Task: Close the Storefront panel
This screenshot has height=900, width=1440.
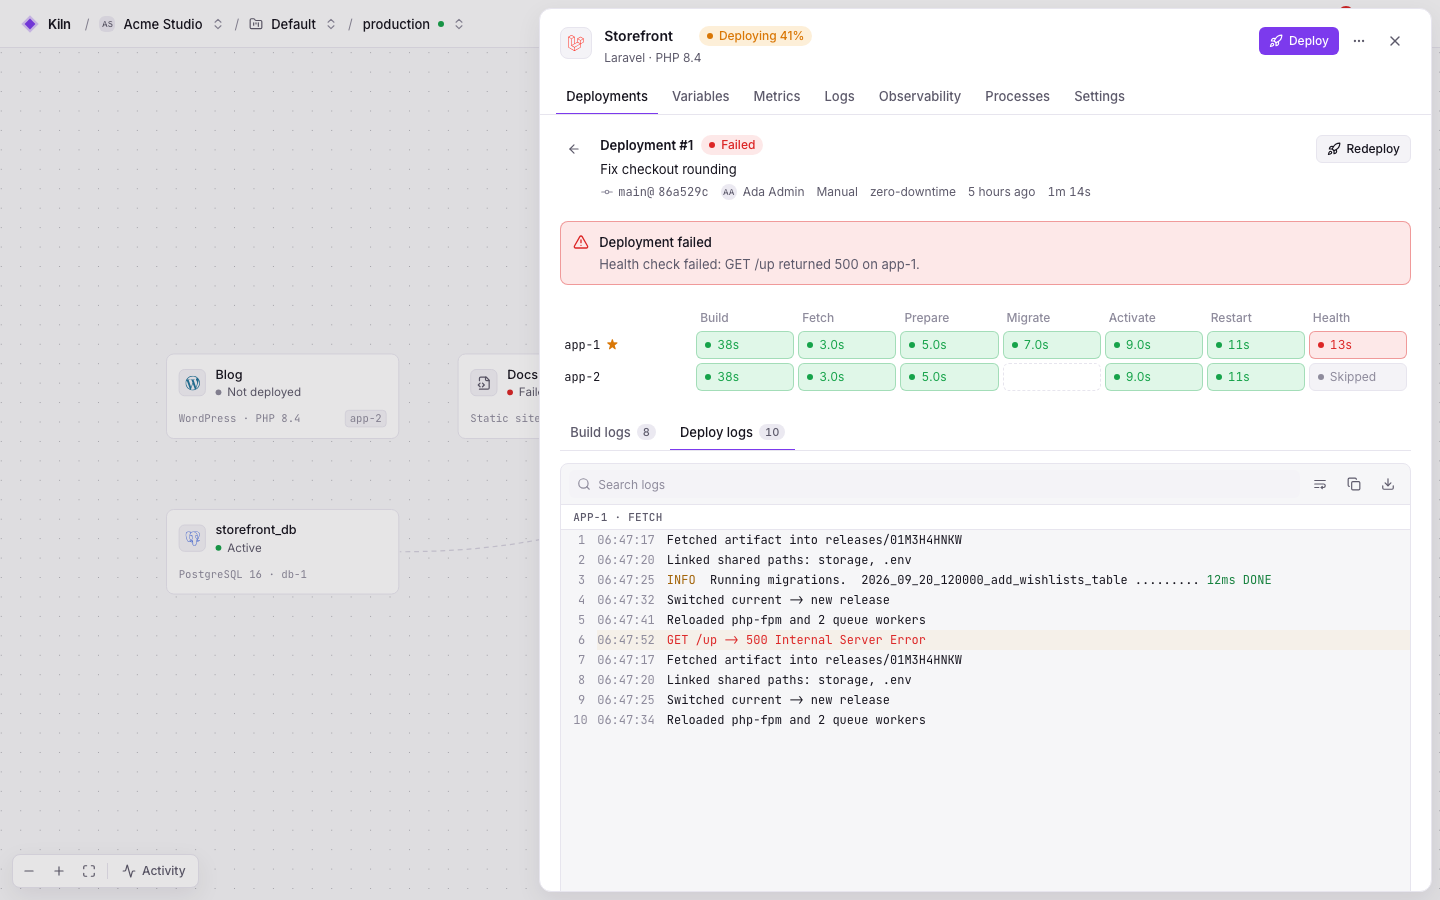Action: (1395, 41)
